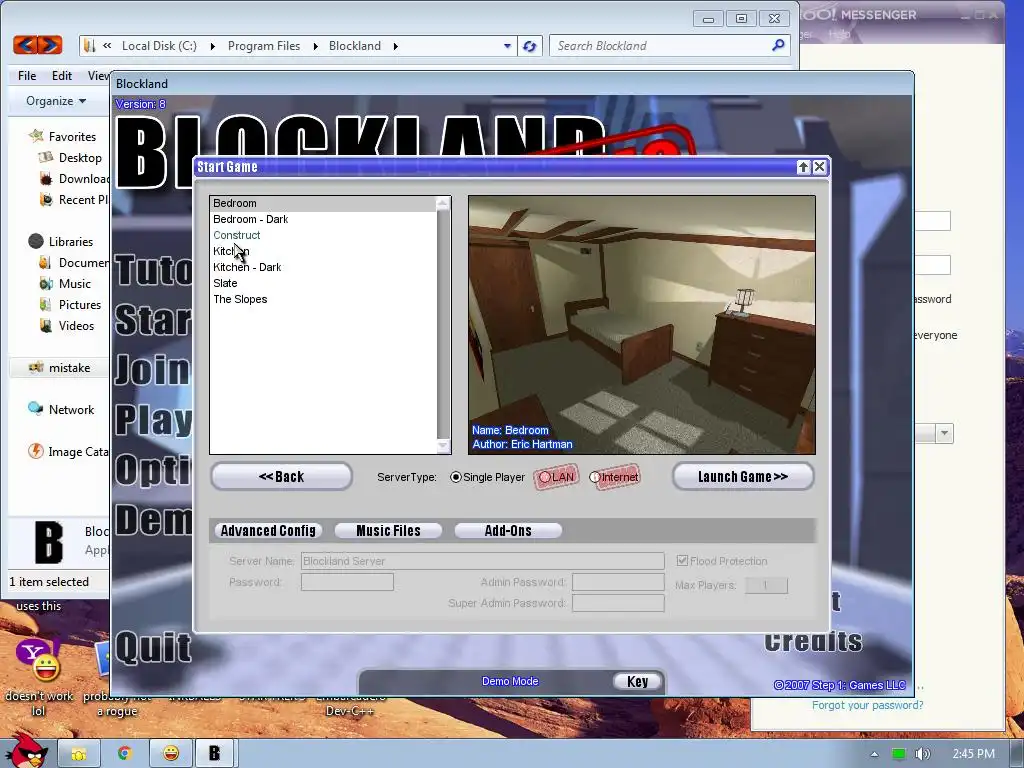The width and height of the screenshot is (1024, 768).
Task: Open Chrome from the taskbar
Action: pyautogui.click(x=124, y=754)
